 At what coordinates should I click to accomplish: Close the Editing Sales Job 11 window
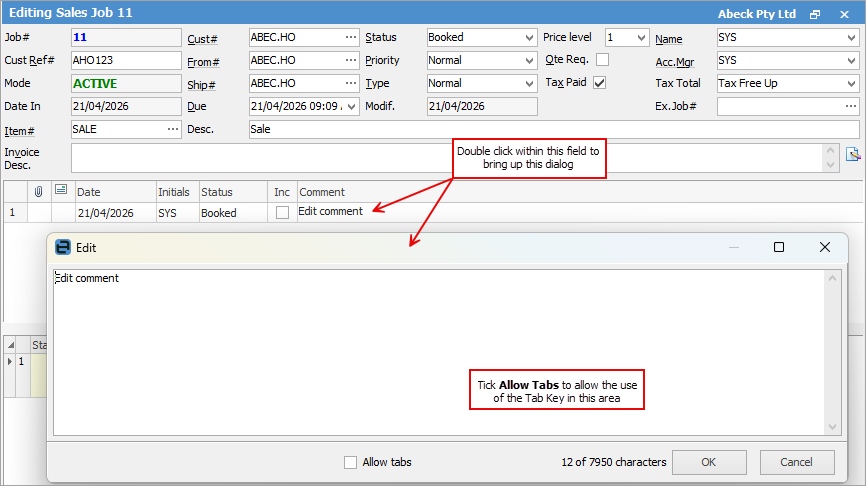(844, 14)
